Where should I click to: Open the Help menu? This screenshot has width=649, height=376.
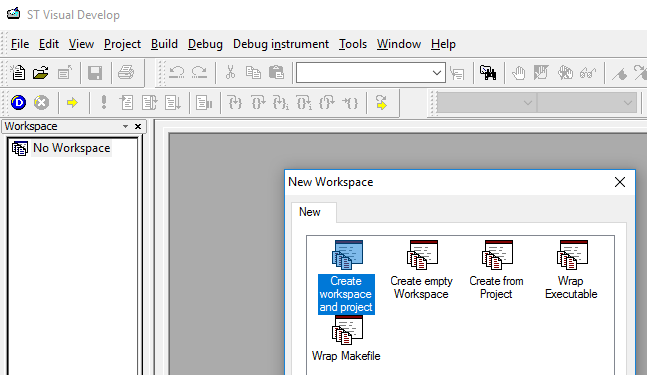[x=443, y=44]
